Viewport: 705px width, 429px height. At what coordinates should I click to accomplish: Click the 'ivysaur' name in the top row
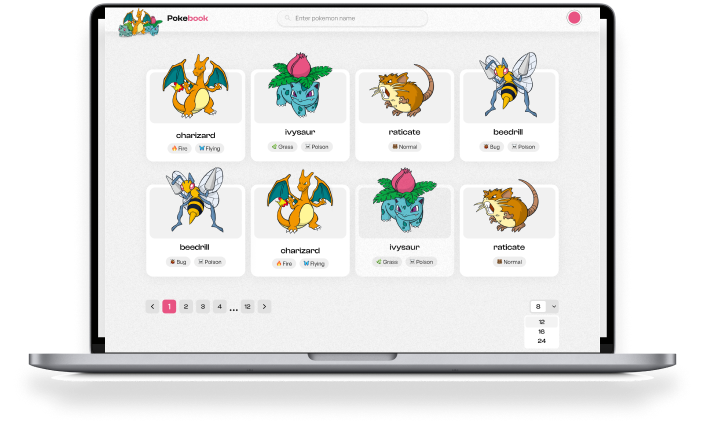pos(300,132)
